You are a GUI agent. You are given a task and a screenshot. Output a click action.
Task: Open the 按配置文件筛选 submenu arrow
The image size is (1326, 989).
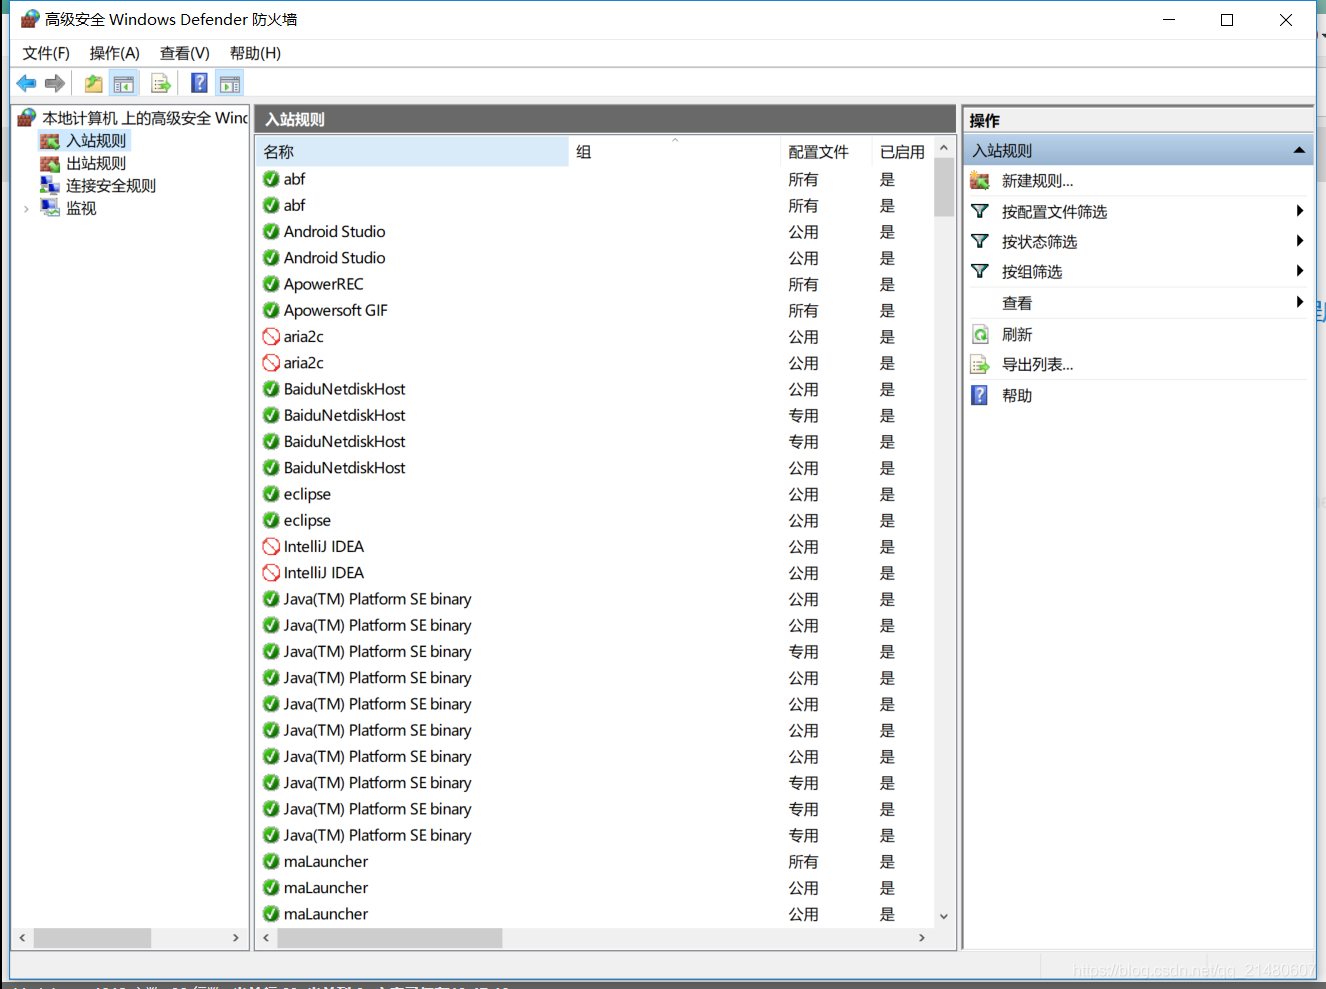(x=1299, y=211)
